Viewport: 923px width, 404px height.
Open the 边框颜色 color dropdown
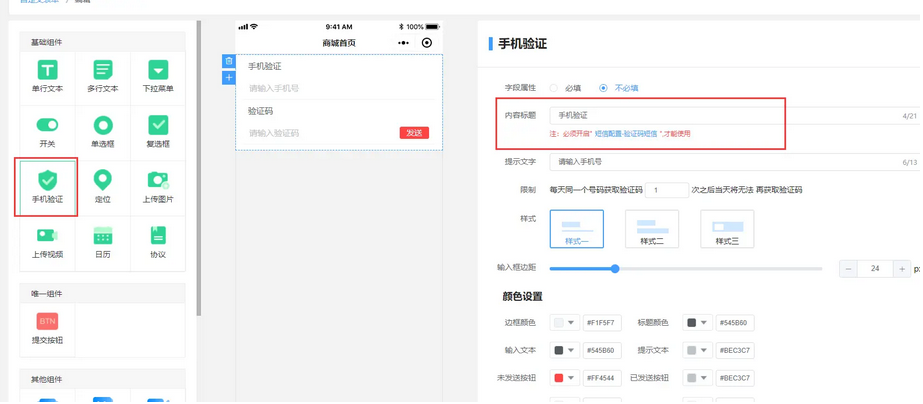point(565,323)
